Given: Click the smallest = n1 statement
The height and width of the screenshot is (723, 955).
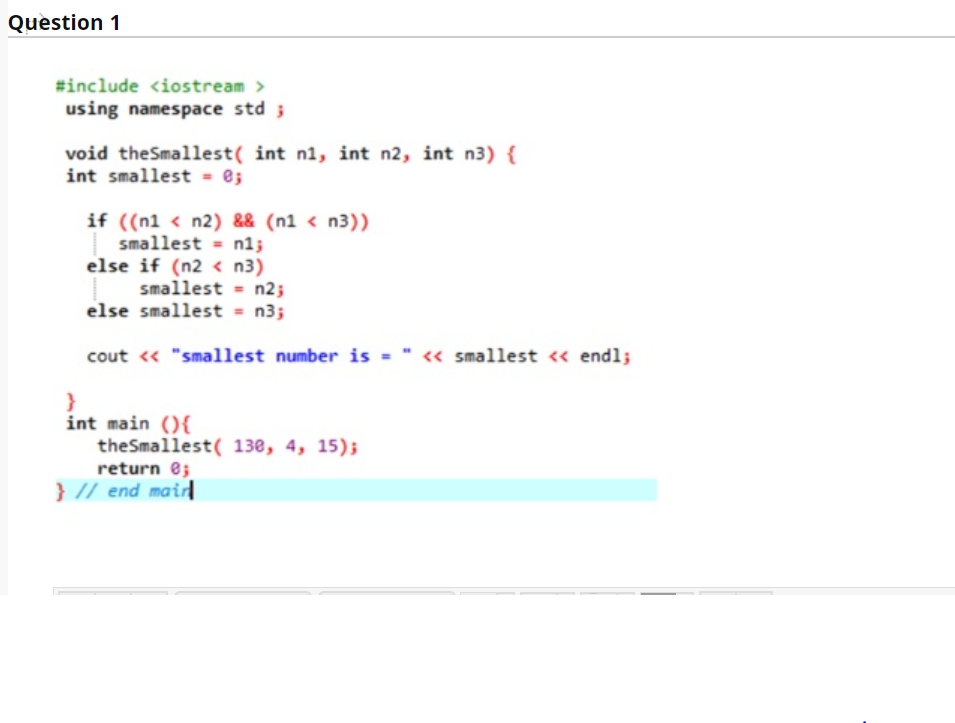Looking at the screenshot, I should [x=190, y=243].
